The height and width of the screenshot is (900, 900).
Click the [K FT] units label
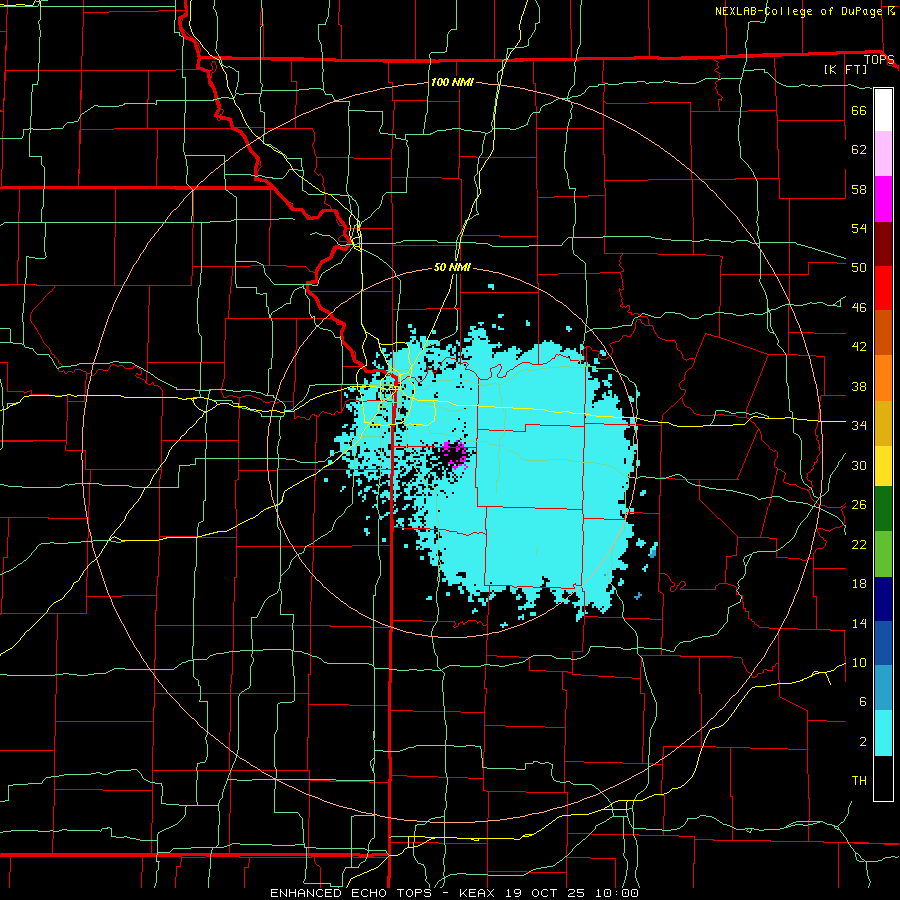845,69
